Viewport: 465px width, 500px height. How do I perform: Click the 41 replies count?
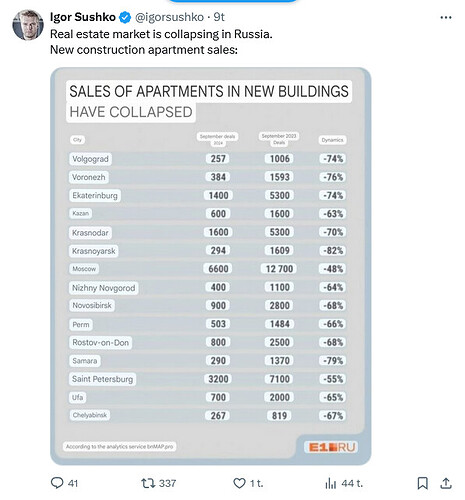pos(73,483)
